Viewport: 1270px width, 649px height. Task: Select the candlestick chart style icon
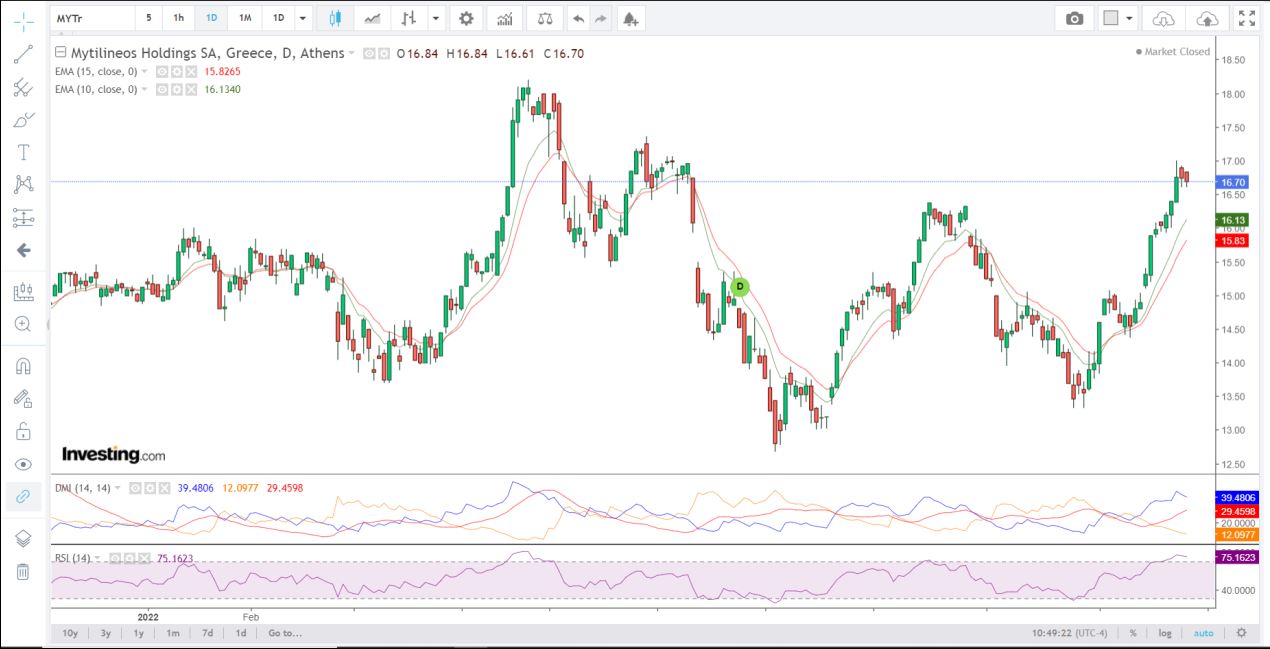point(334,18)
